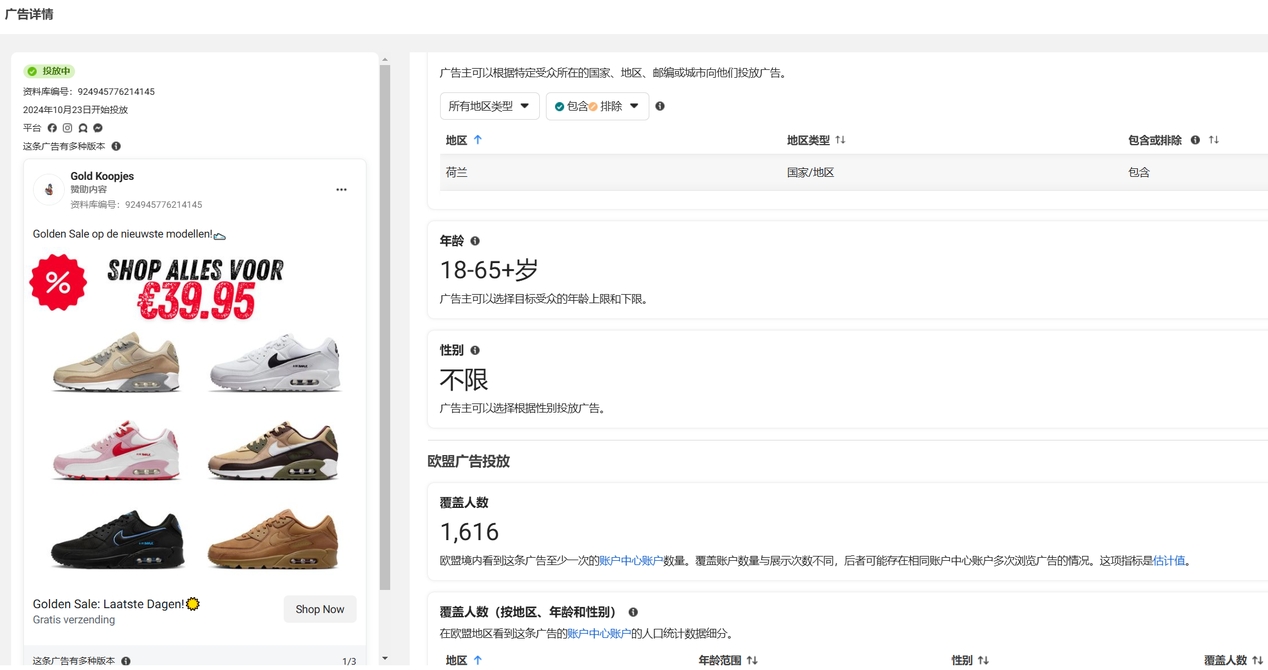Click the ad panel scroll down arrow
The width and height of the screenshot is (1268, 670).
click(385, 659)
